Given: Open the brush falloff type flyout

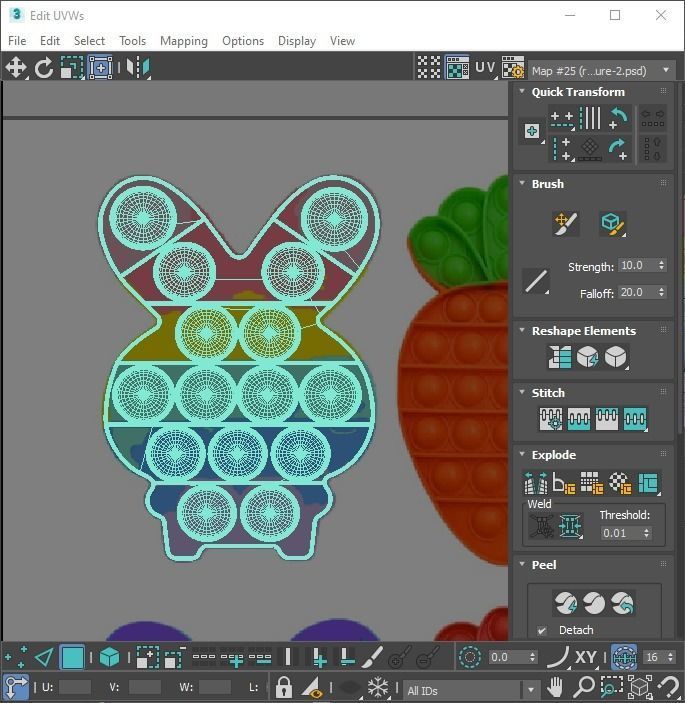Looking at the screenshot, I should [536, 282].
